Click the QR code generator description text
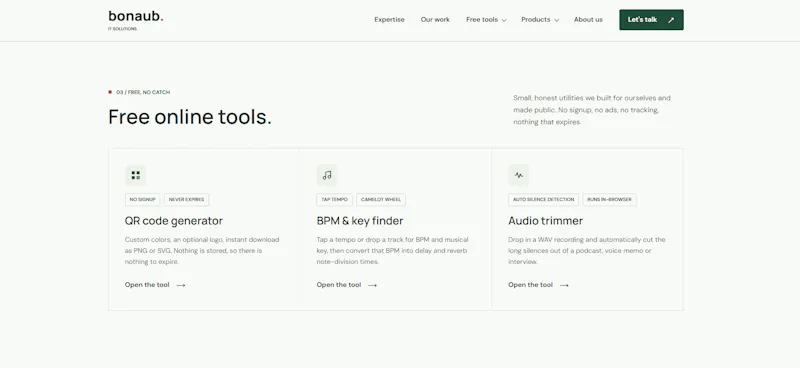800x368 pixels. (x=202, y=251)
